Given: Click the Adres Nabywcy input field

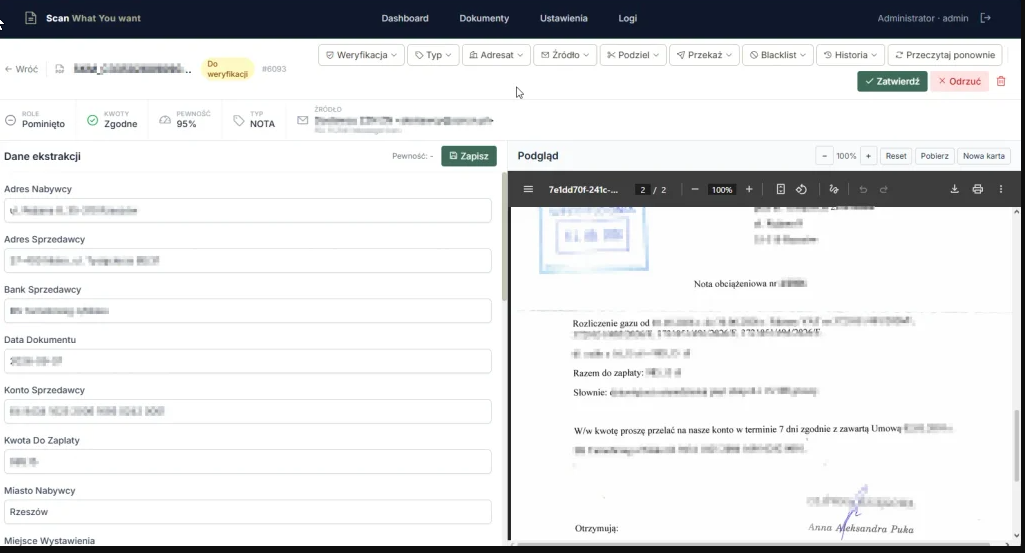Looking at the screenshot, I should pos(248,210).
